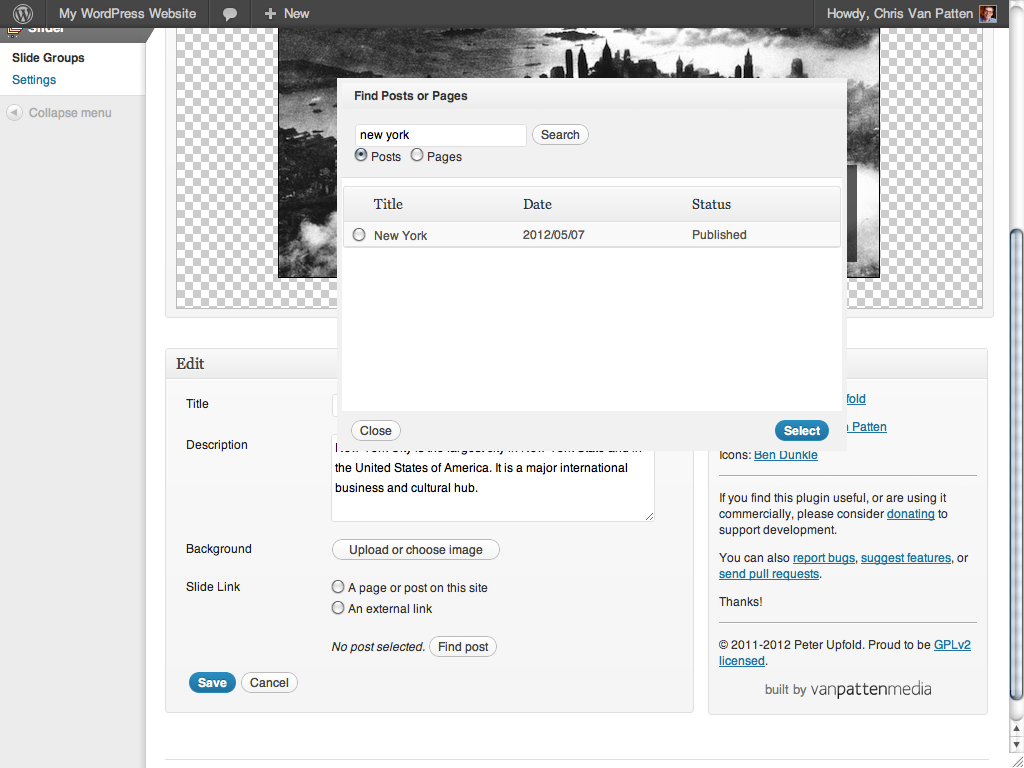
Task: Click the Find Posts or Pages heading
Action: [x=411, y=95]
